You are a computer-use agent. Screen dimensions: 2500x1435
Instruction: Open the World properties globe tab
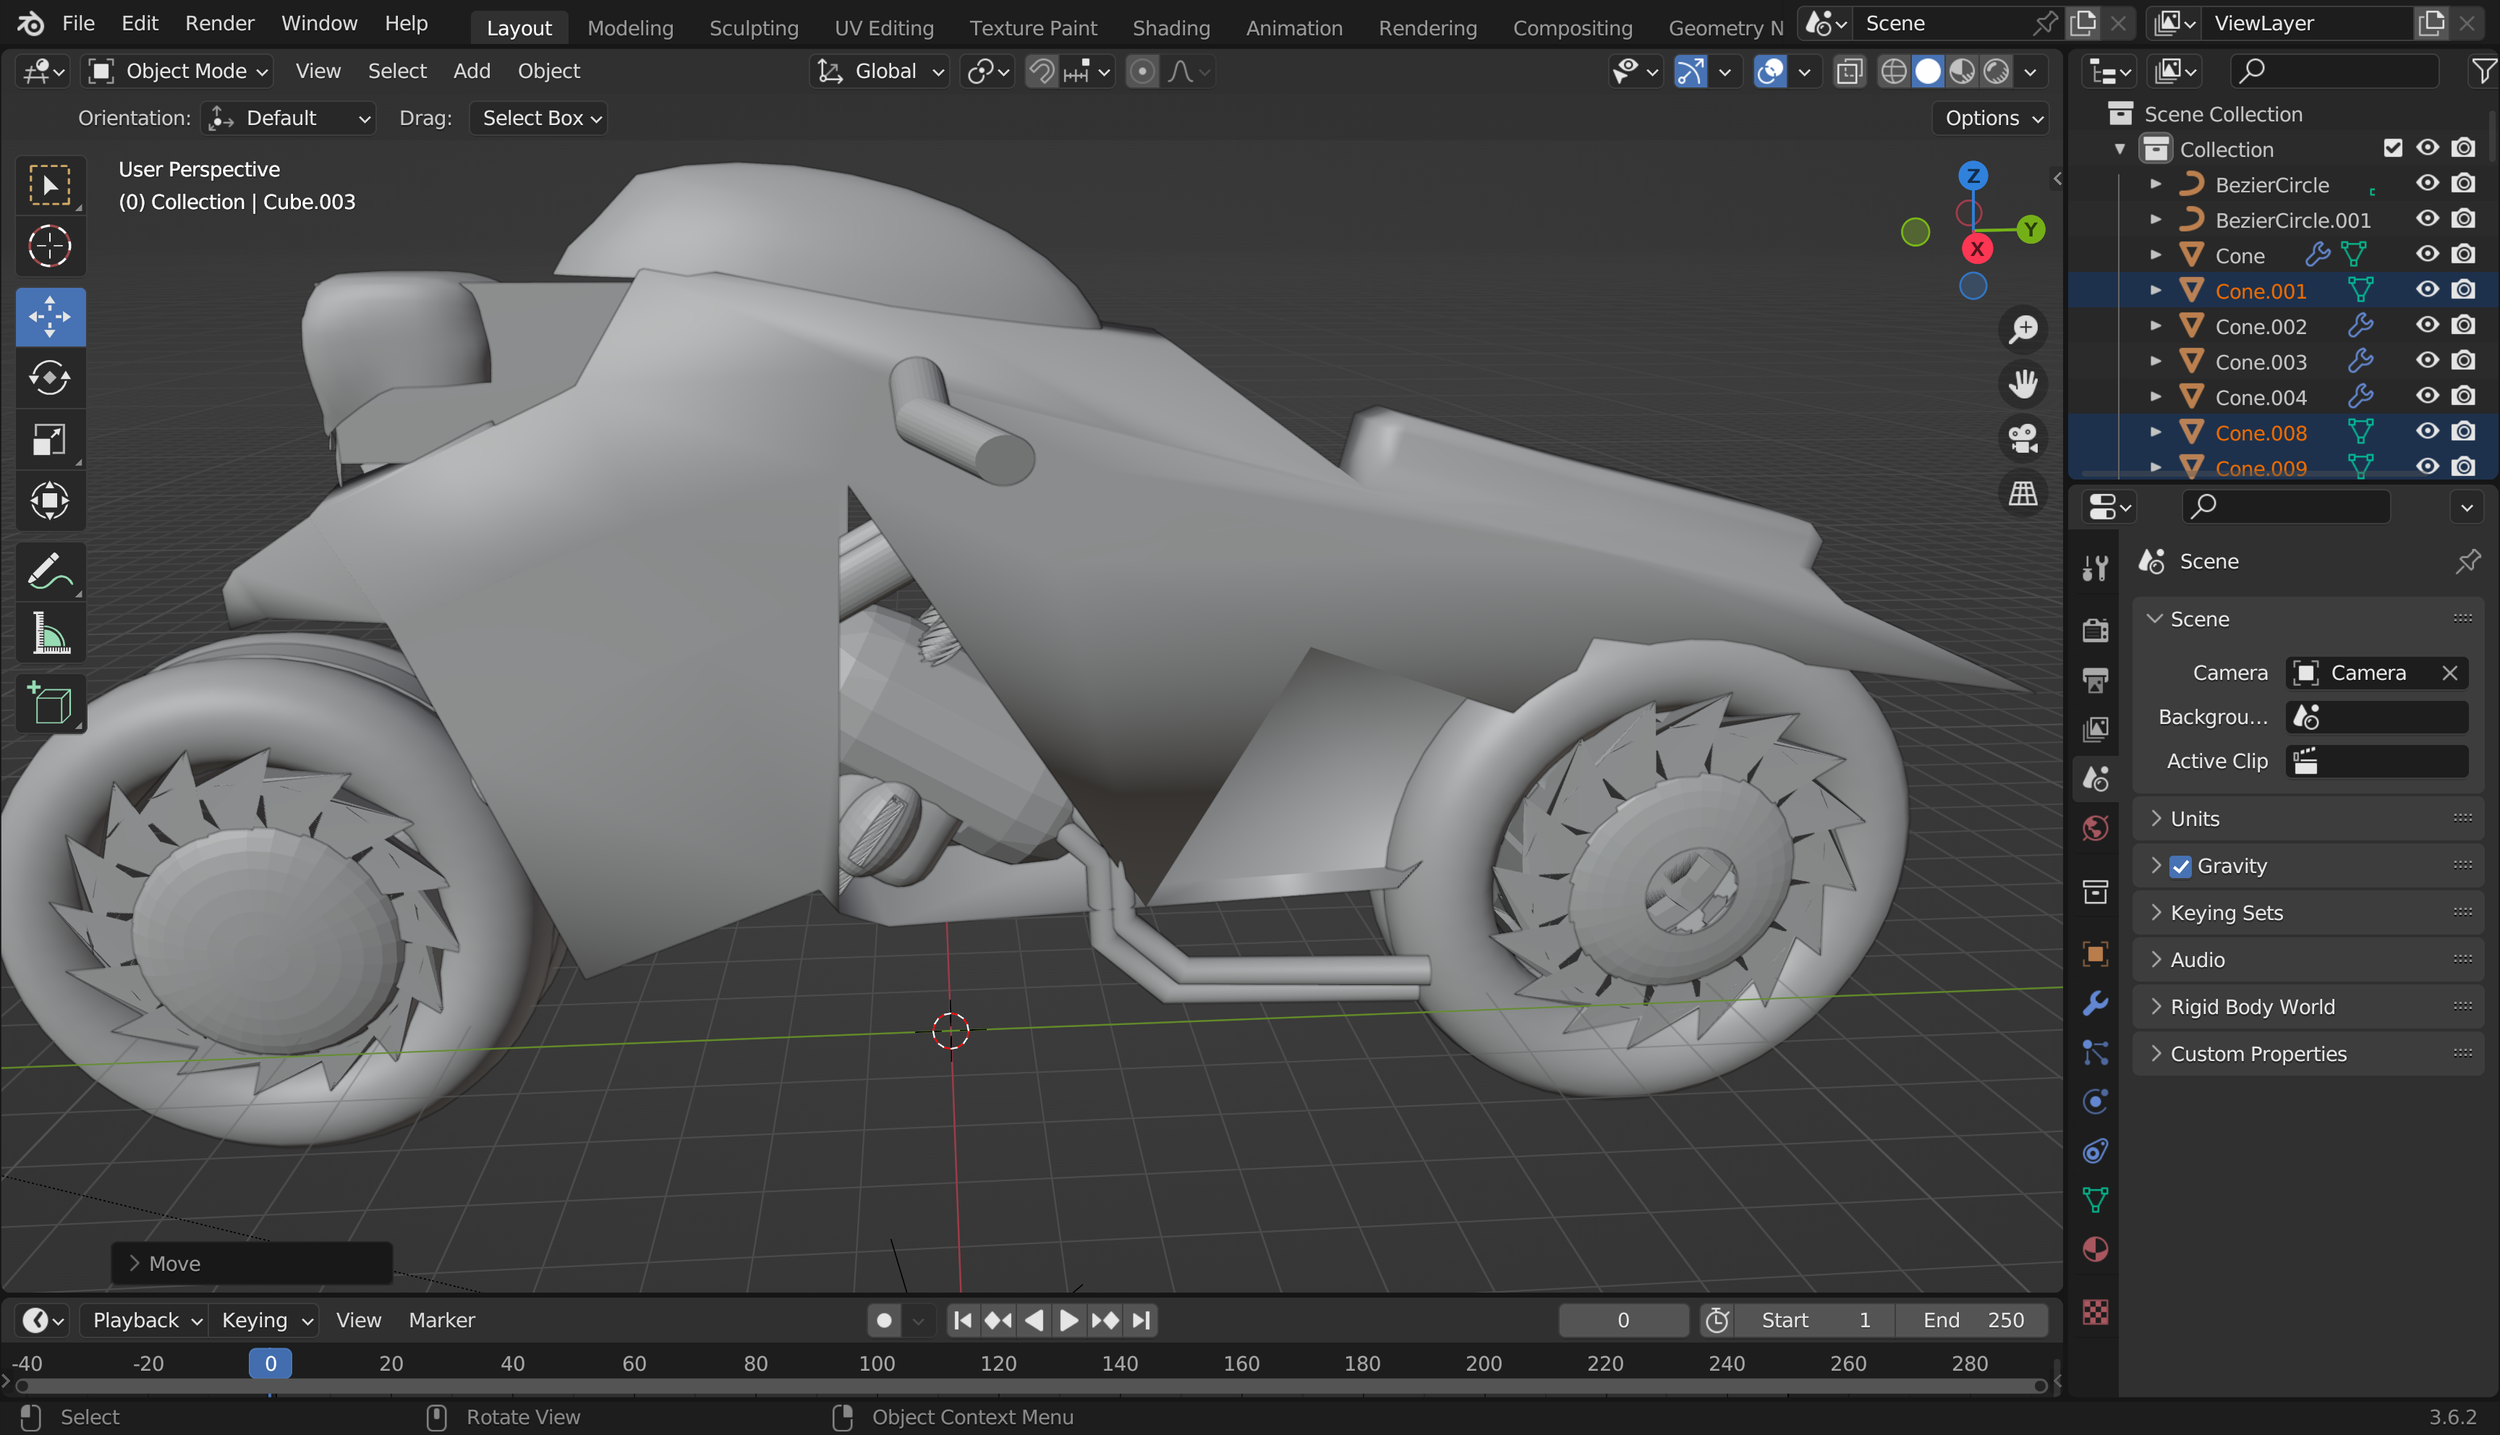click(x=2095, y=828)
